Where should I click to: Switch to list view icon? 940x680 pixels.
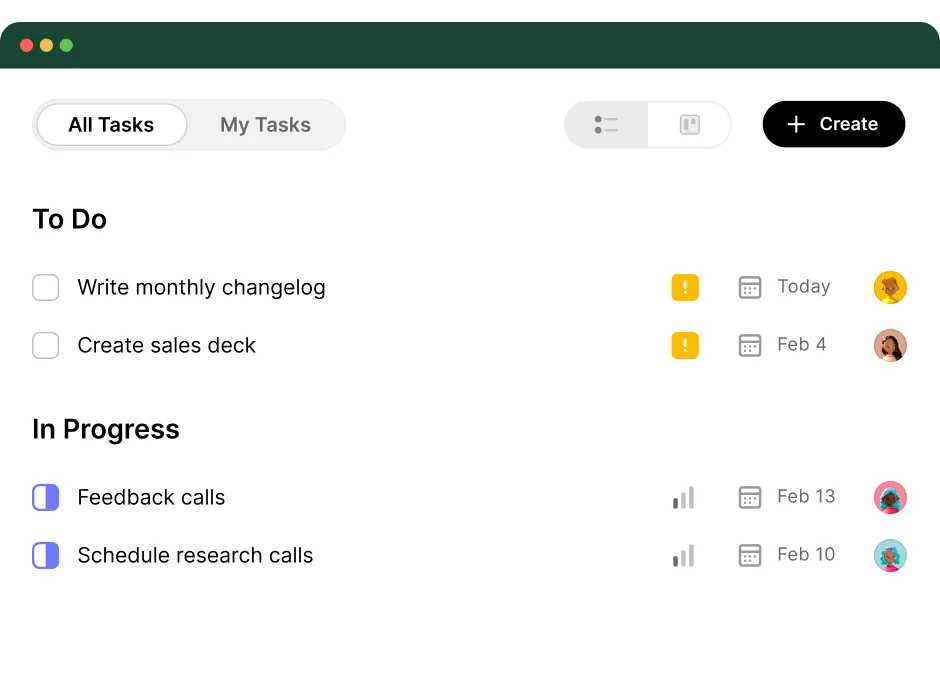[x=606, y=125]
